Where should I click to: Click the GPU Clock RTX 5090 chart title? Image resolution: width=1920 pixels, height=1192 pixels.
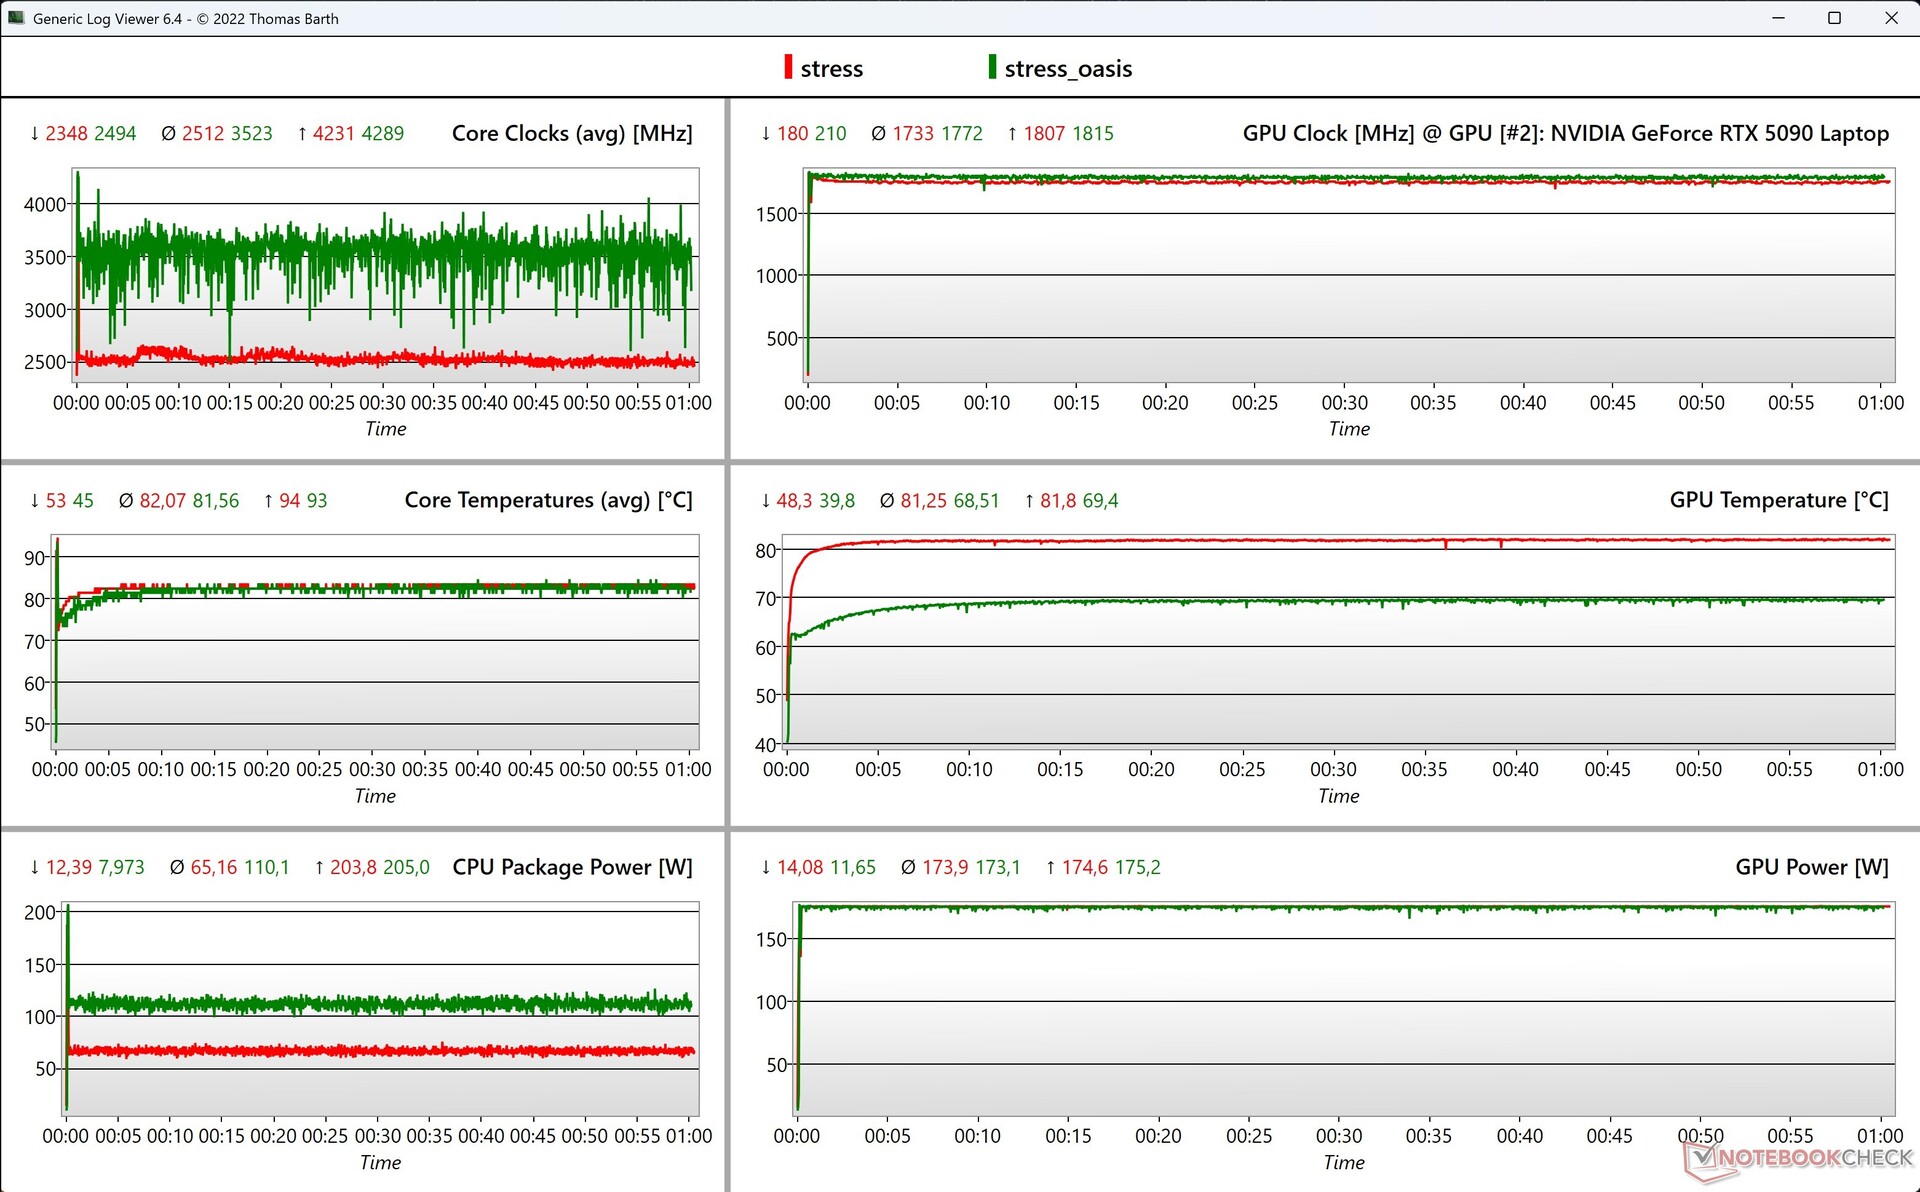click(x=1564, y=133)
